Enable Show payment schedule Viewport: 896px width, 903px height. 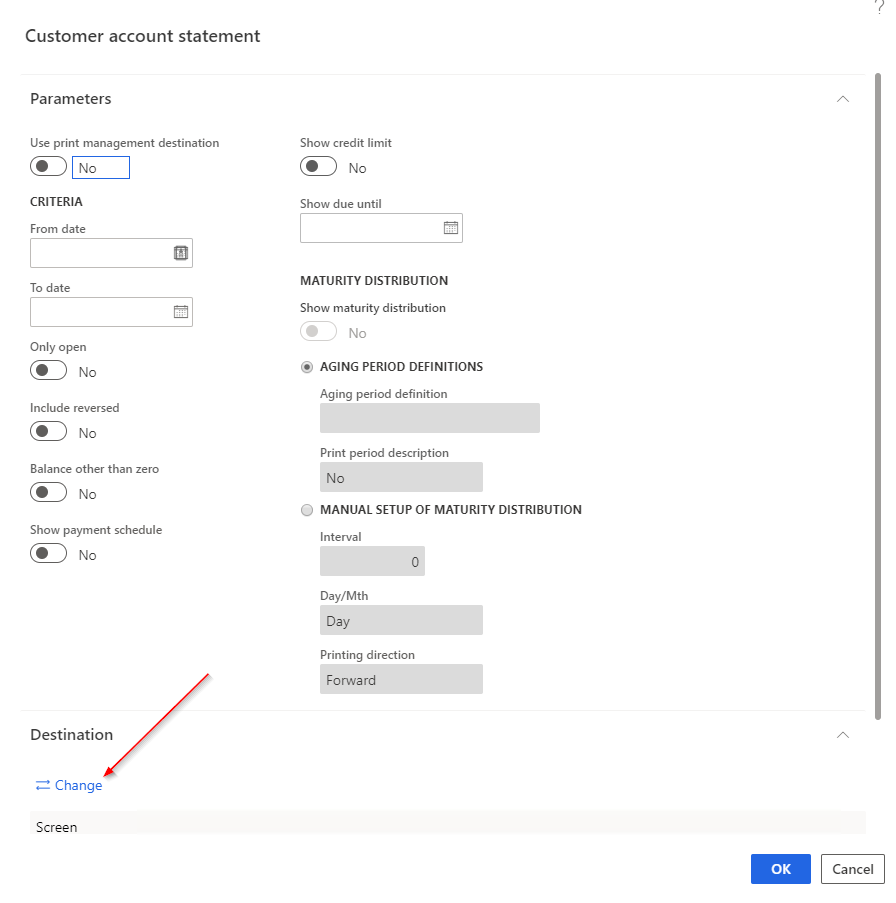click(48, 553)
